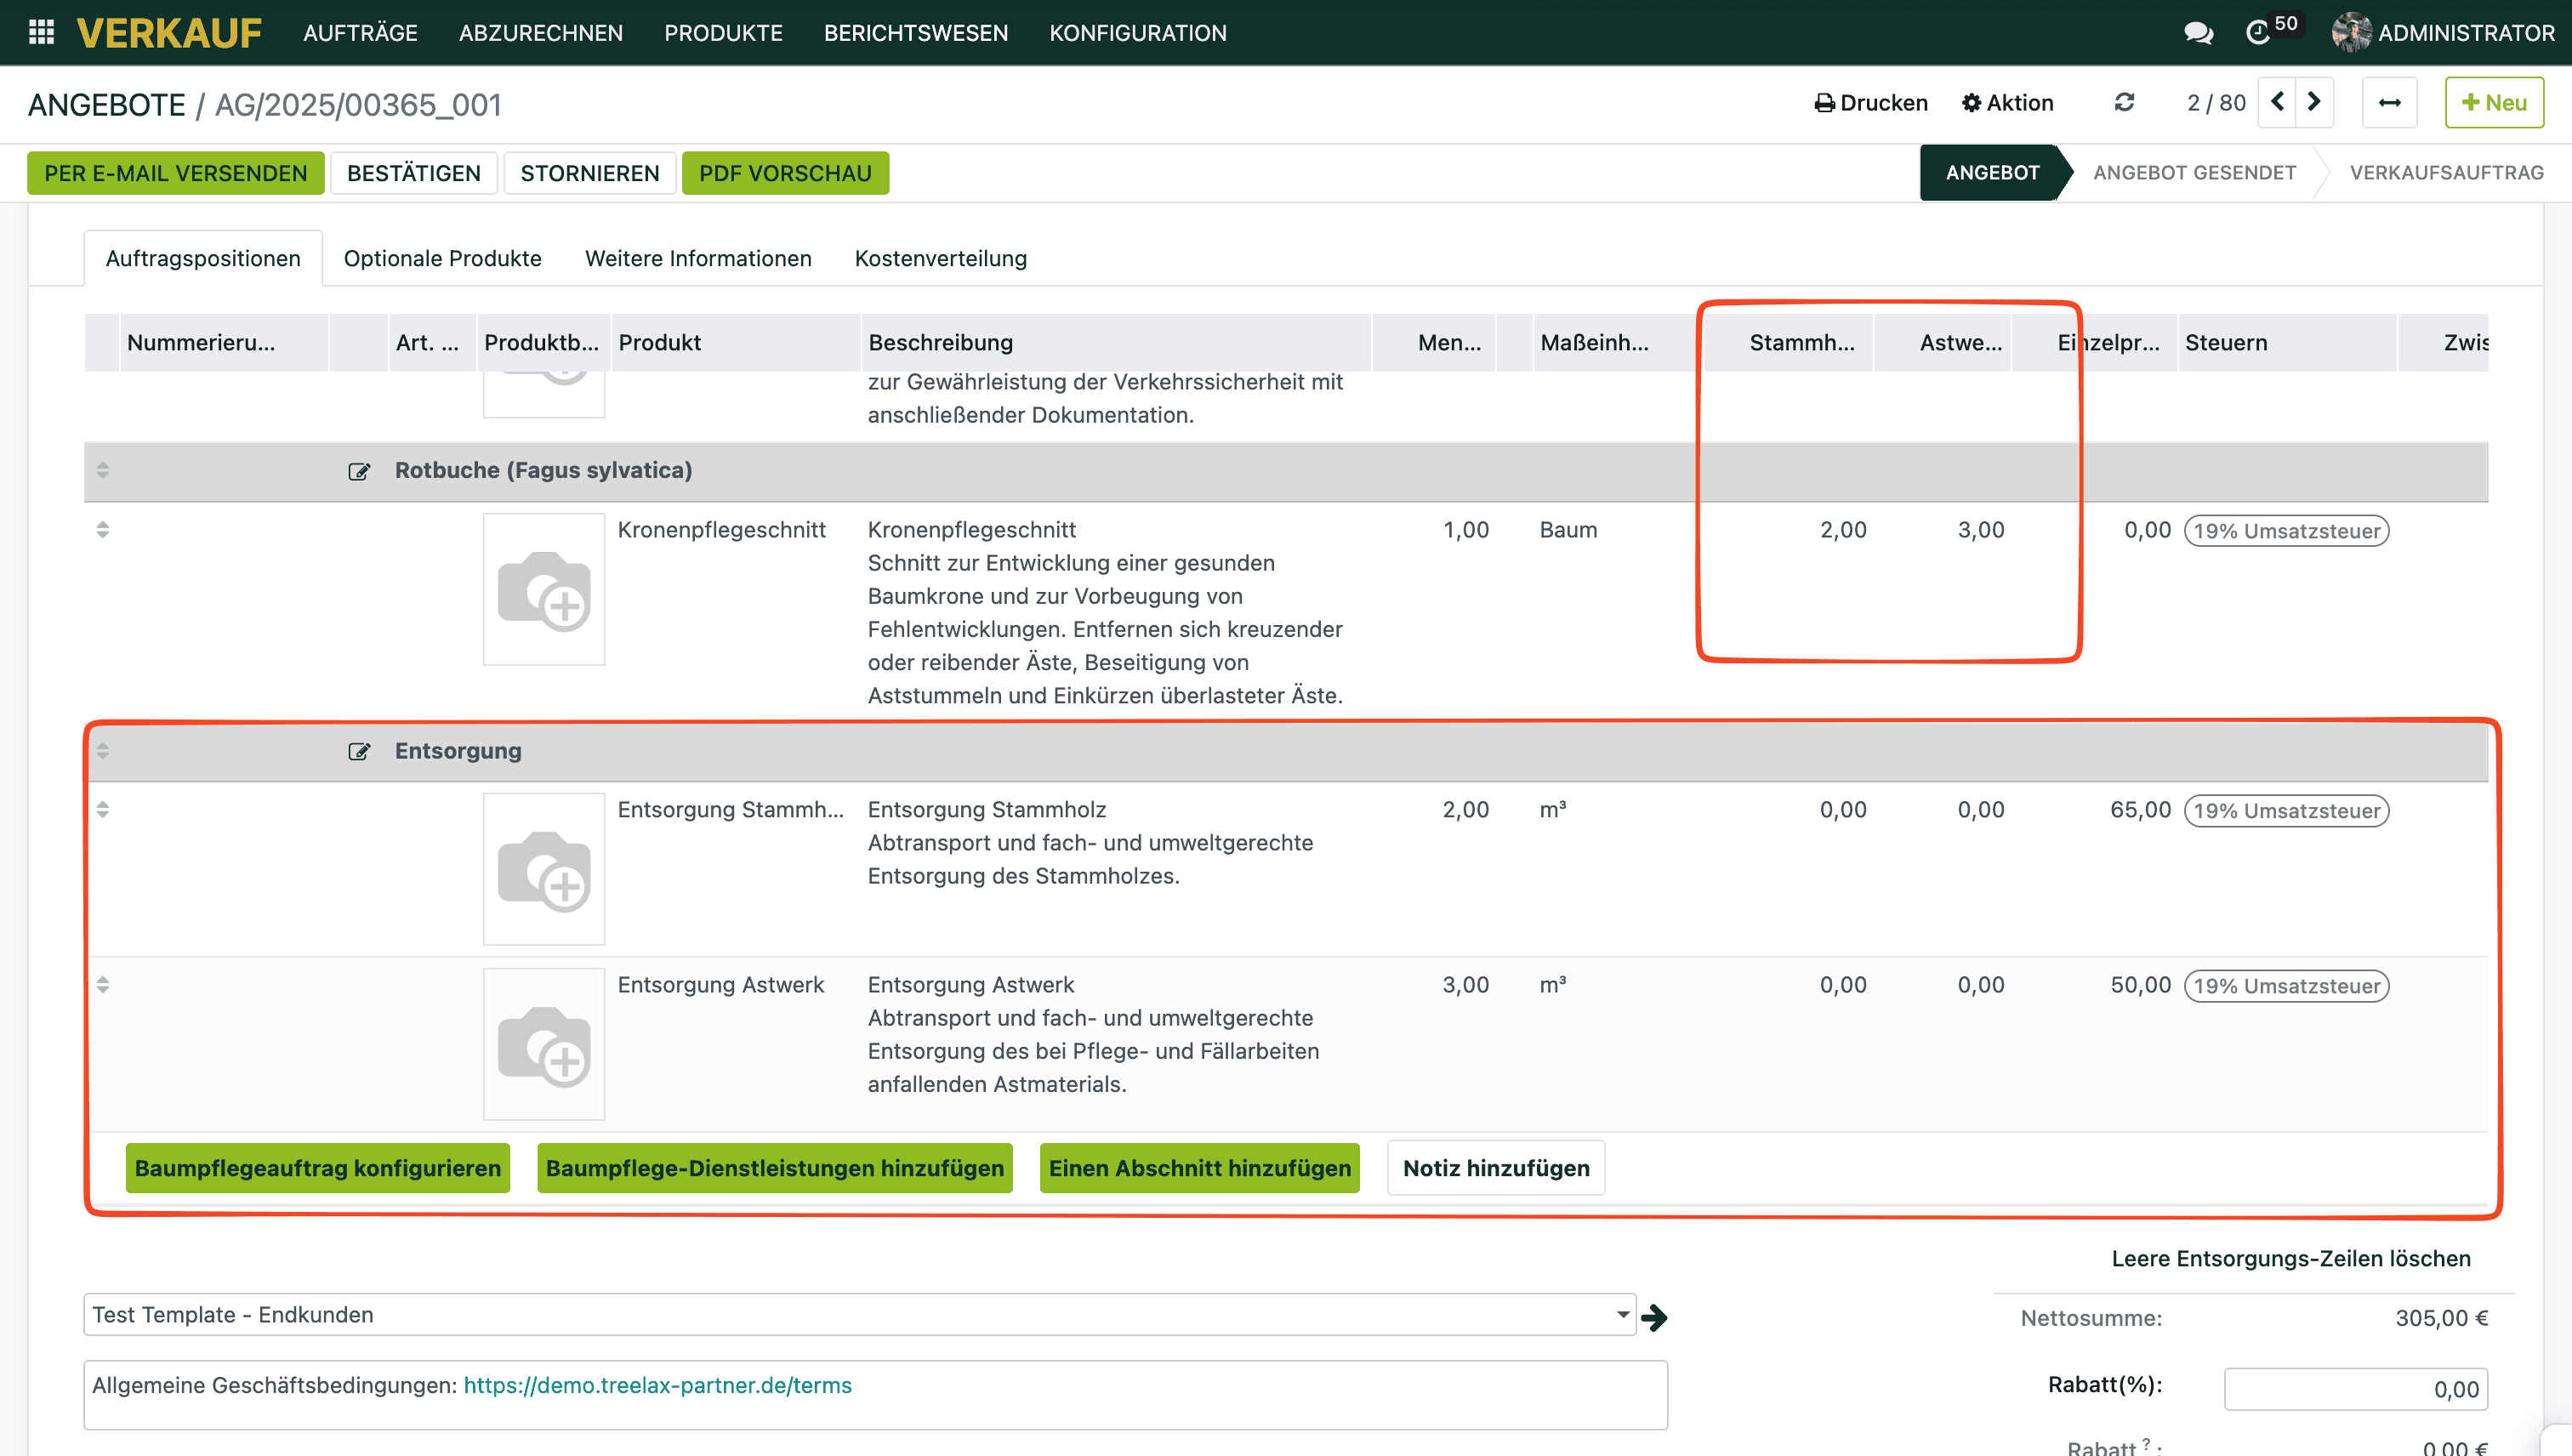Click the Entsorgung Stammholz image placeholder
The width and height of the screenshot is (2572, 1456).
[544, 868]
